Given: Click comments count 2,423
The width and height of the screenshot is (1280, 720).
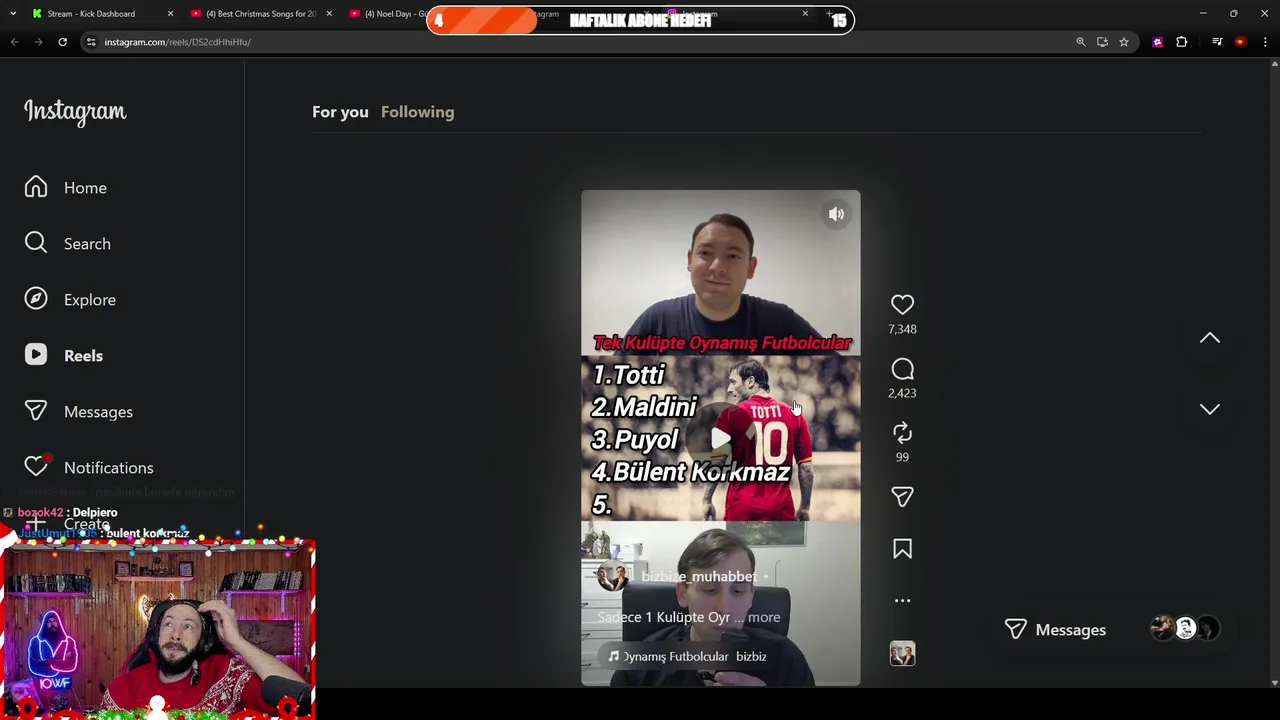Looking at the screenshot, I should tap(902, 393).
